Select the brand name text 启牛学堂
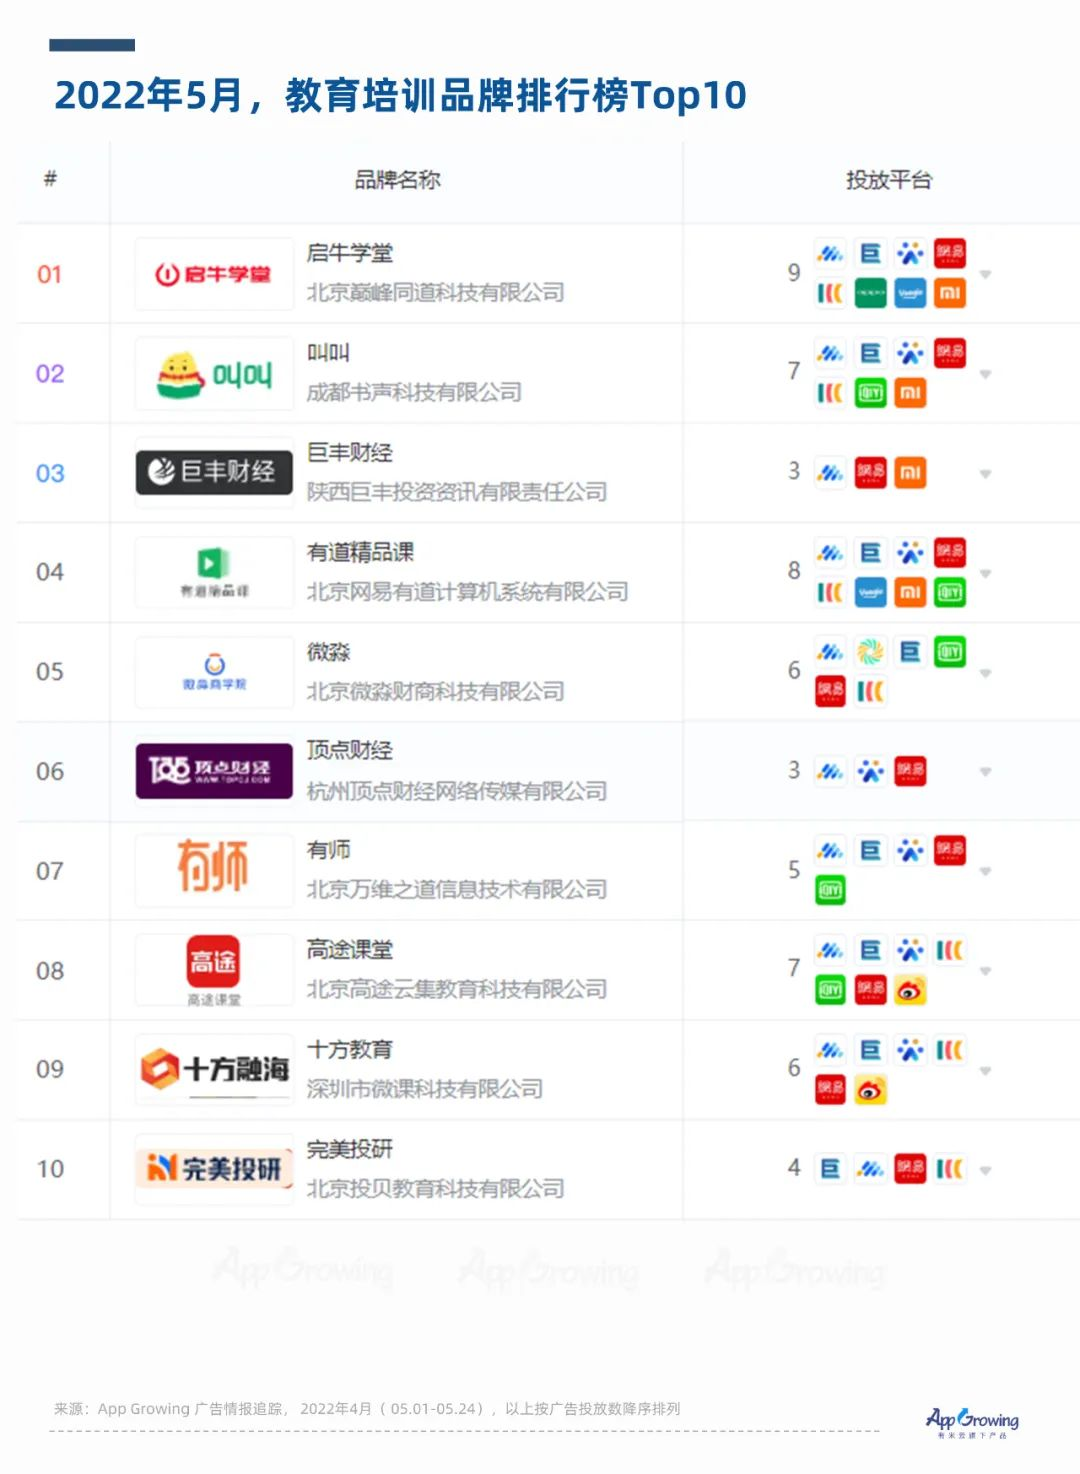Viewport: 1080px width, 1474px height. pyautogui.click(x=350, y=253)
